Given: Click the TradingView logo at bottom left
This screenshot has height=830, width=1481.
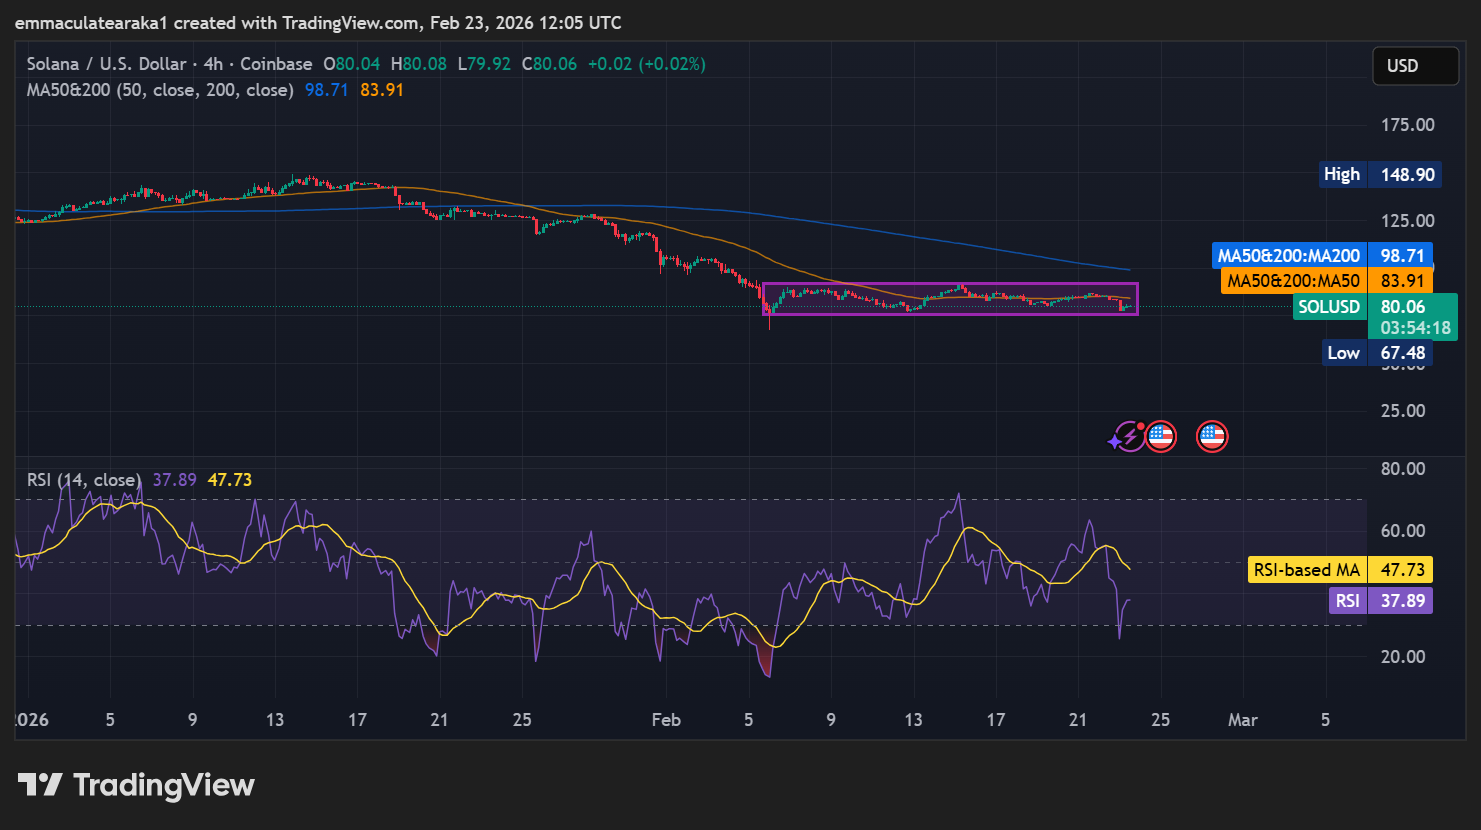Looking at the screenshot, I should pos(136,785).
